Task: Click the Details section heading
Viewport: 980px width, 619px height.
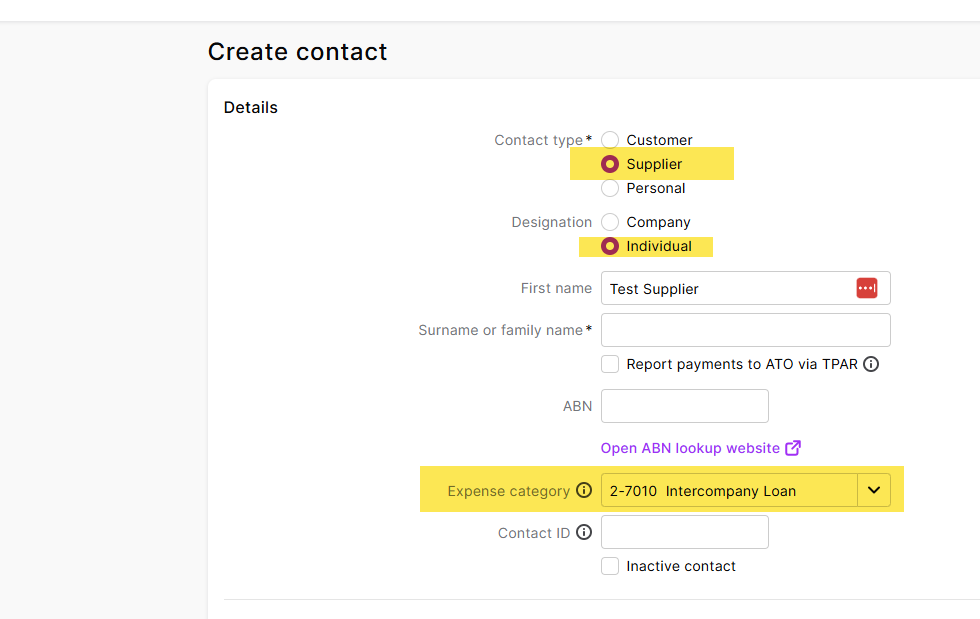Action: pyautogui.click(x=251, y=107)
